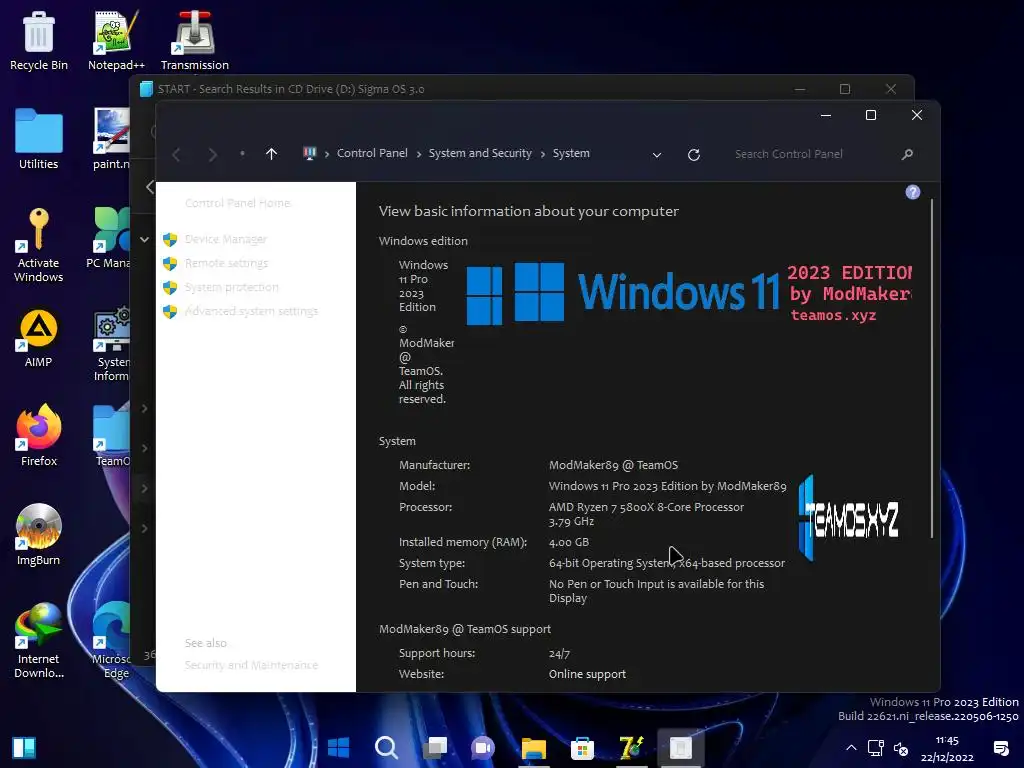Open Internet Download Manager desktop icon
Screen dimensions: 1024x768
click(x=39, y=640)
